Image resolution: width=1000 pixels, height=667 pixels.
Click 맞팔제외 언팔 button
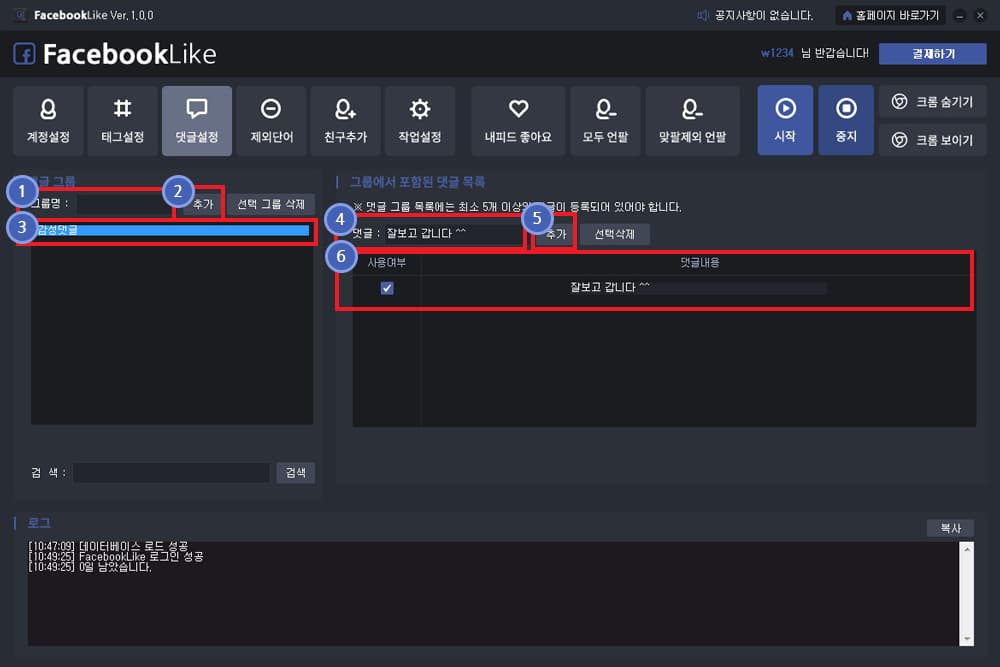[x=693, y=121]
